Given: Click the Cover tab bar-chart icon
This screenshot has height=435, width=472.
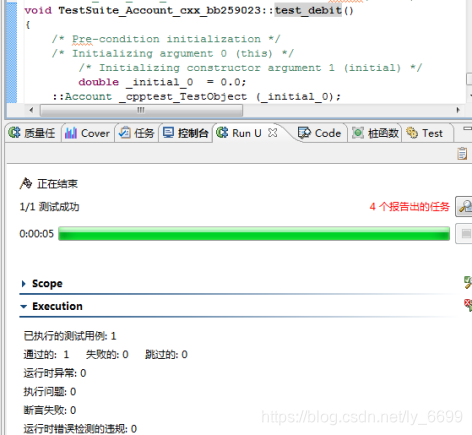Looking at the screenshot, I should tap(71, 133).
